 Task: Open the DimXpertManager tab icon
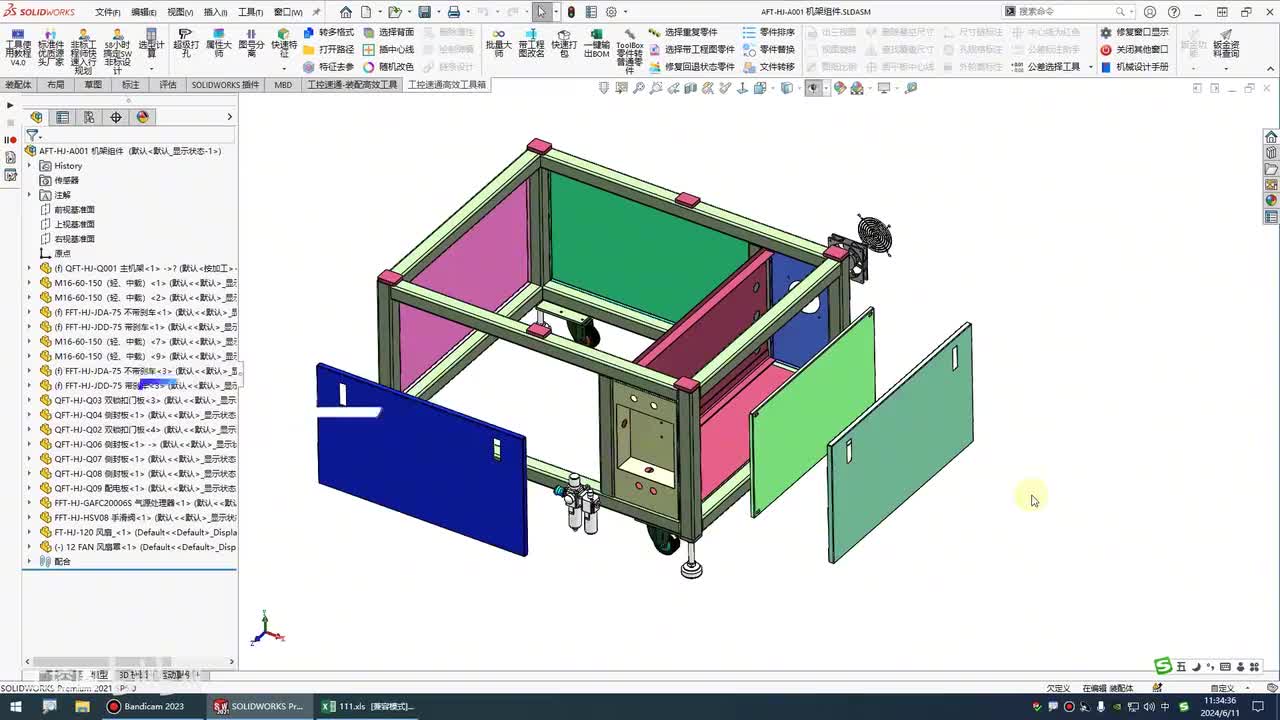pos(116,117)
